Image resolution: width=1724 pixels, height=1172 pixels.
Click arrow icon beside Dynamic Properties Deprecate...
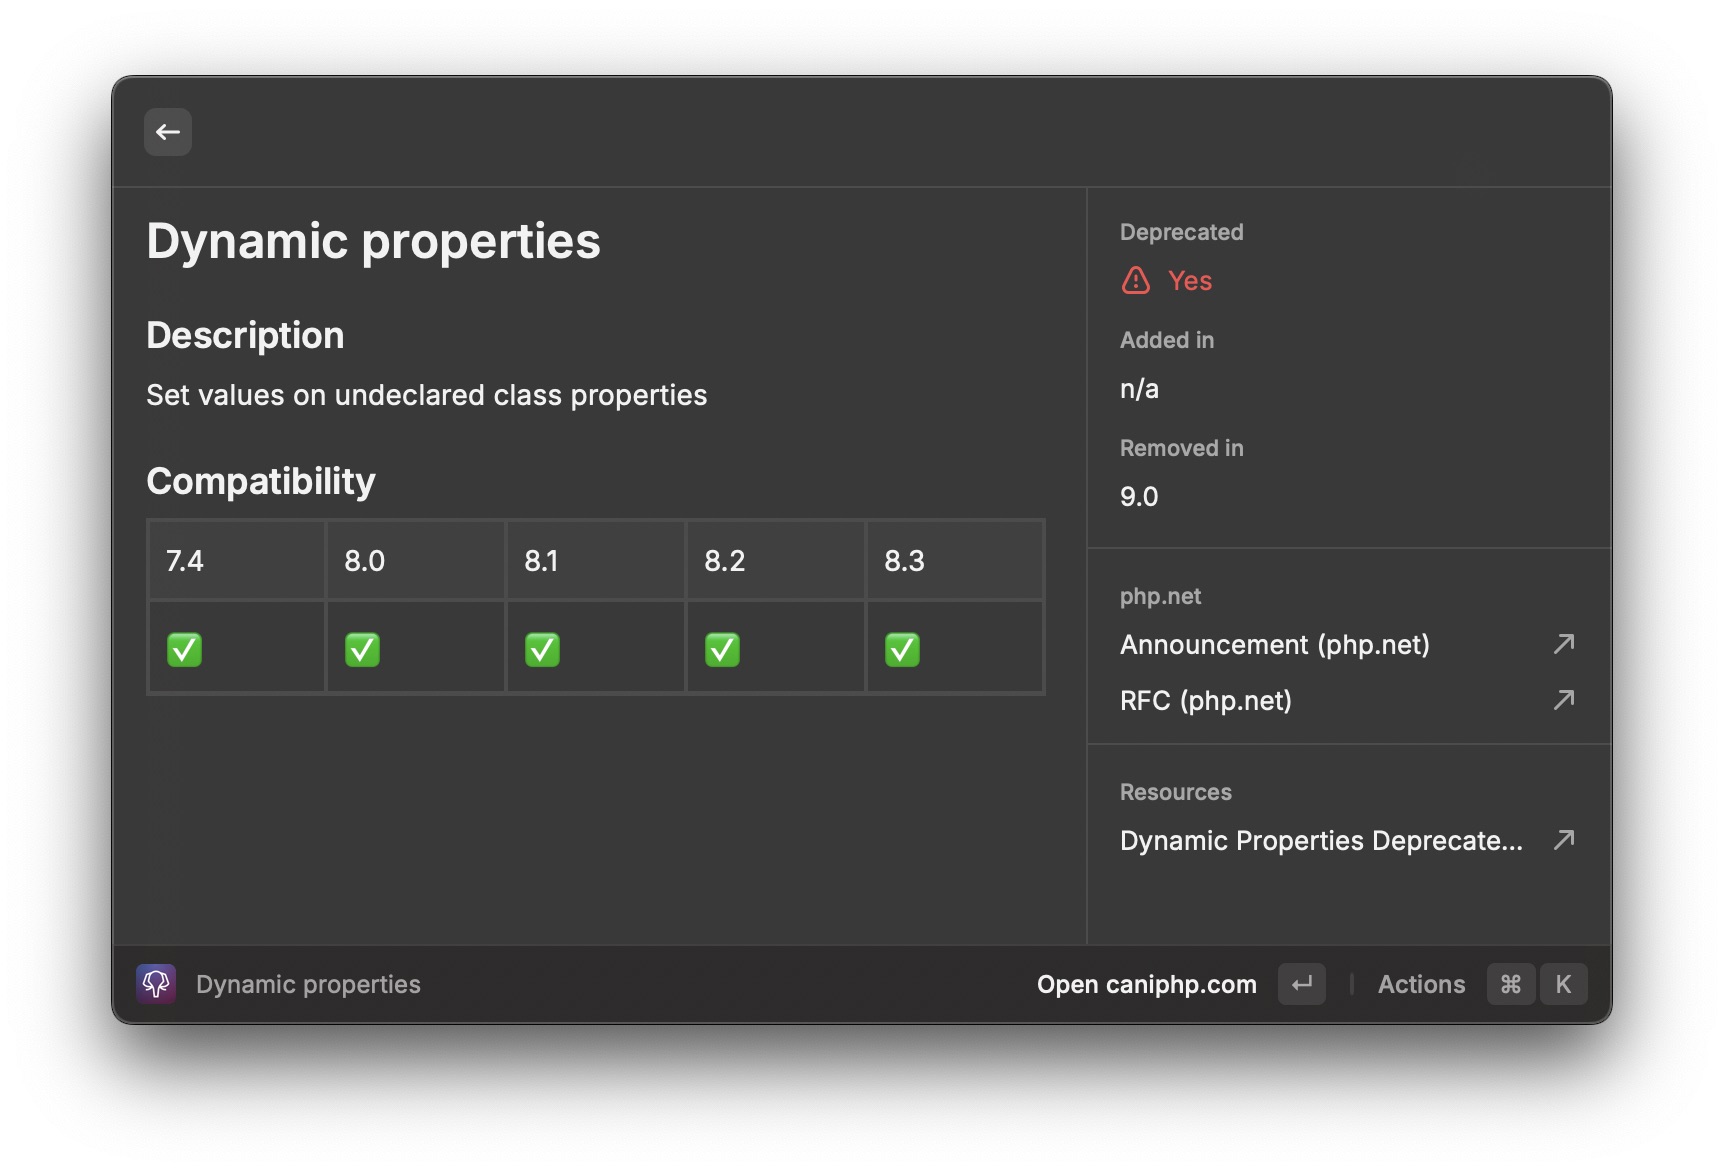tap(1564, 840)
